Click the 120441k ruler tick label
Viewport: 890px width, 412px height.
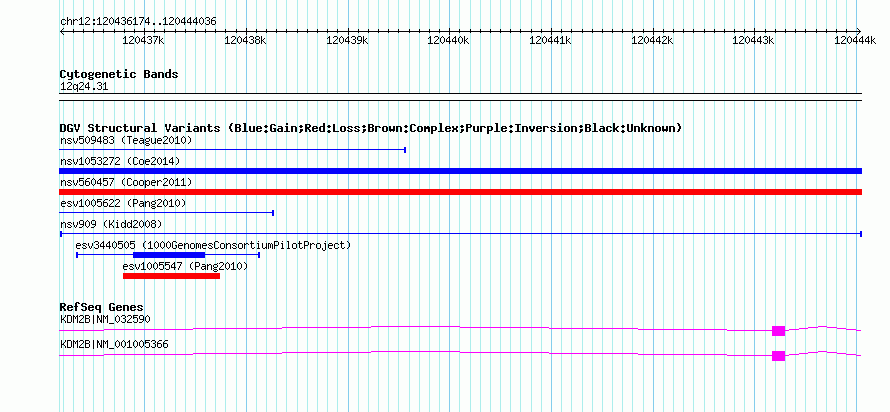pos(550,40)
